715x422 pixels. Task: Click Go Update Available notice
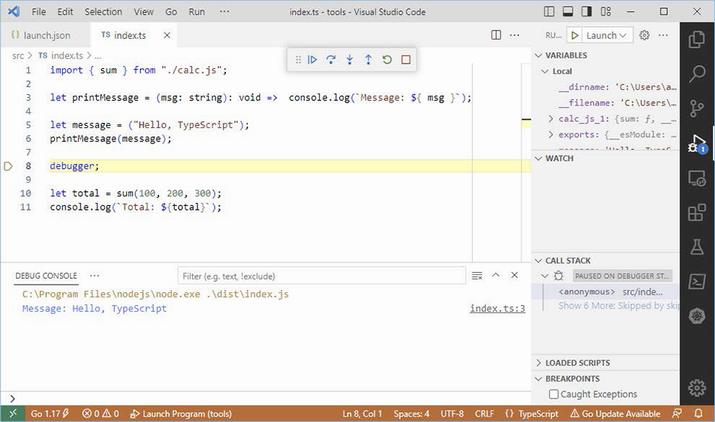615,414
